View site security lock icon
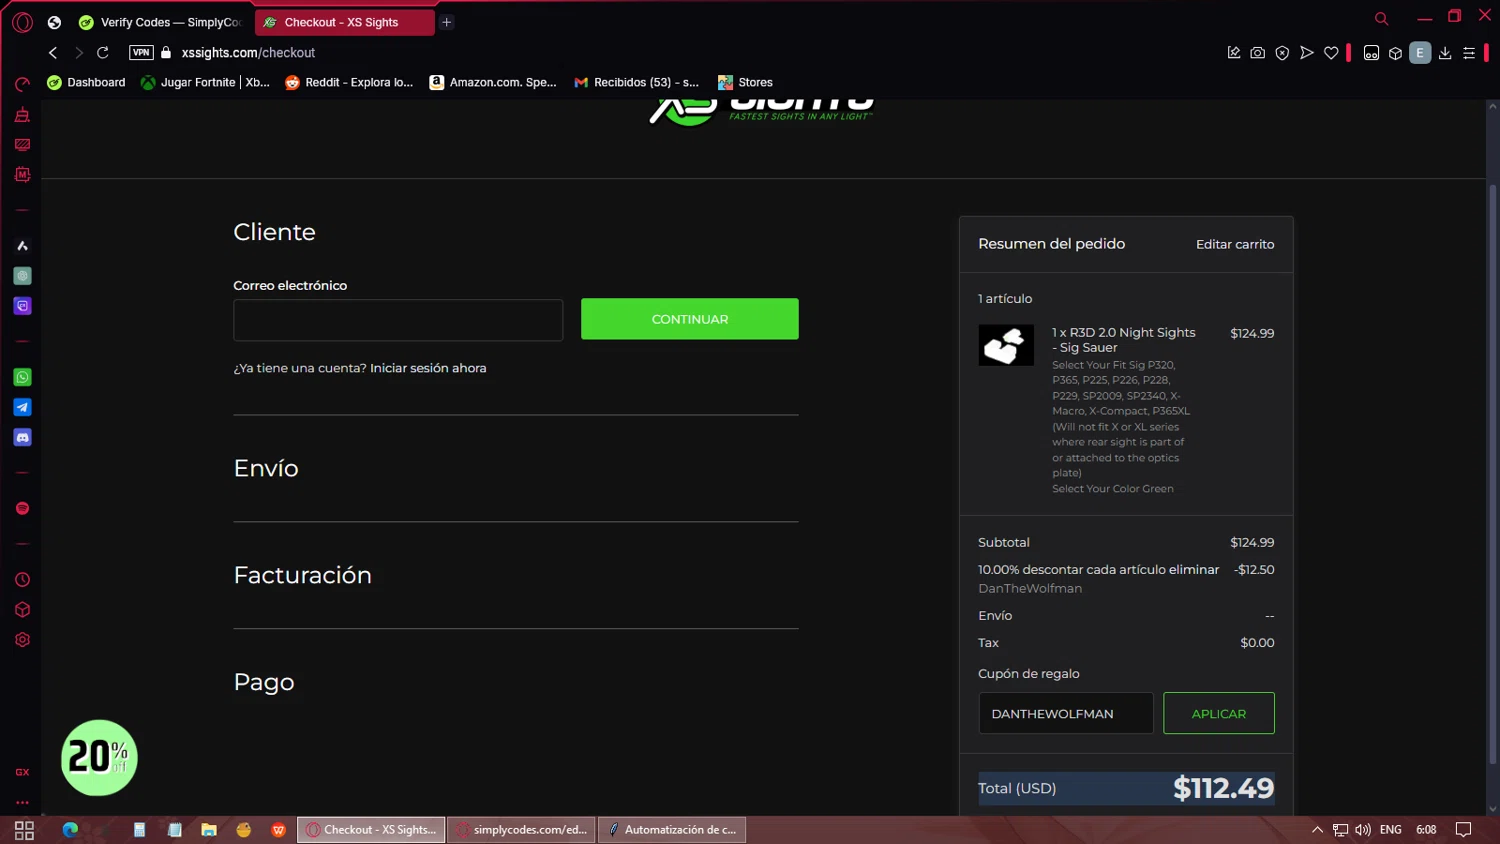Screen dimensions: 1500x844 166,53
